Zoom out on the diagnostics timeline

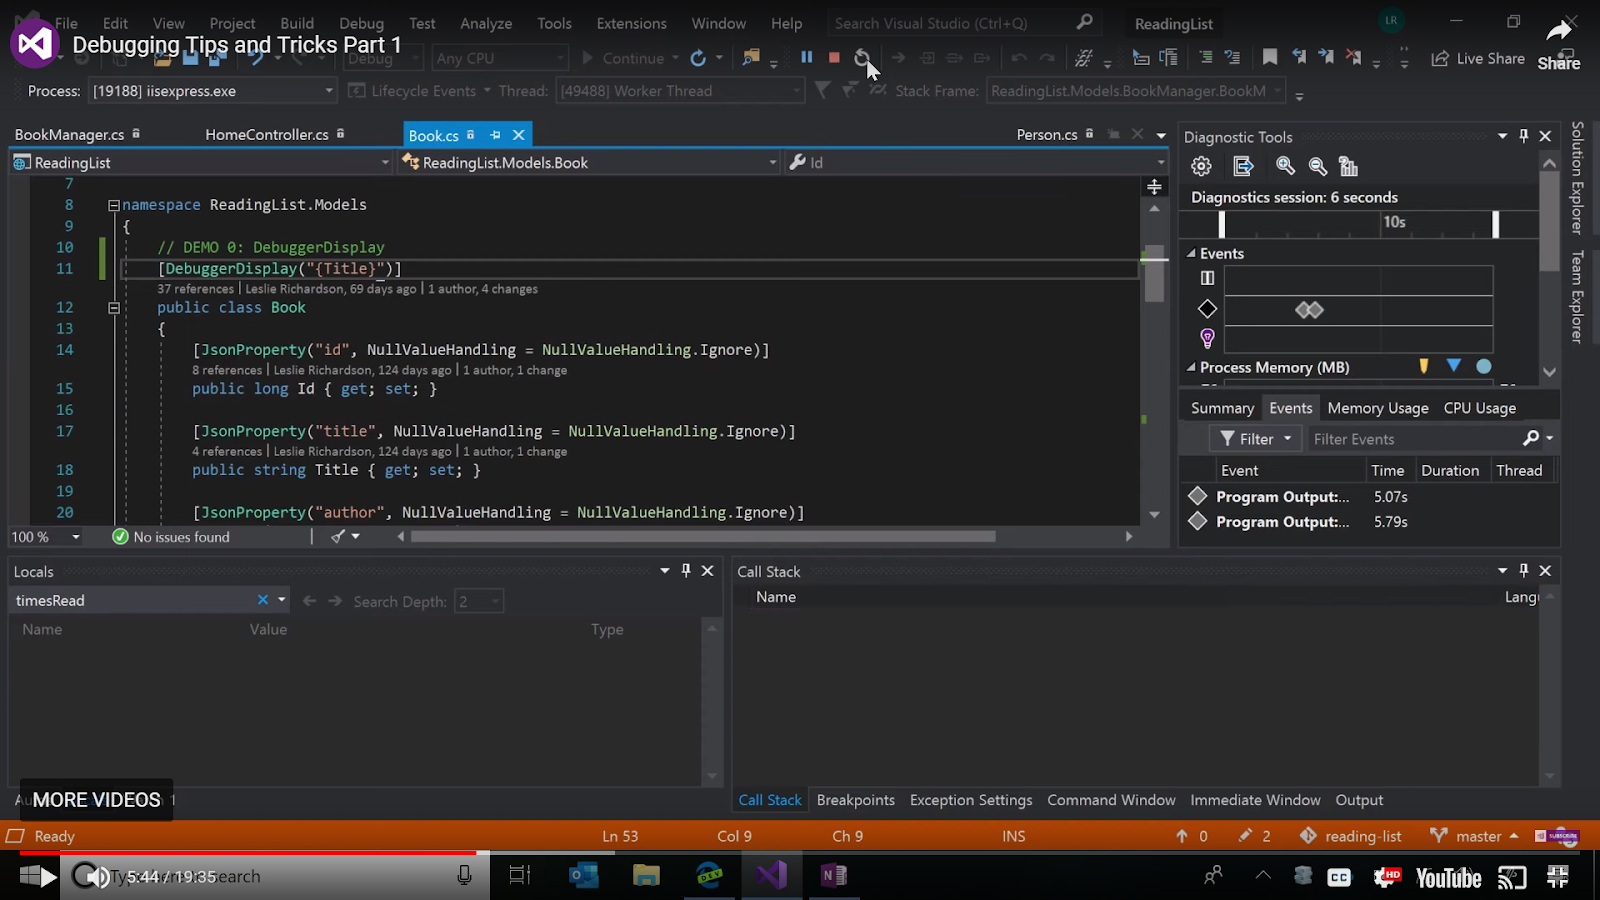pyautogui.click(x=1318, y=167)
